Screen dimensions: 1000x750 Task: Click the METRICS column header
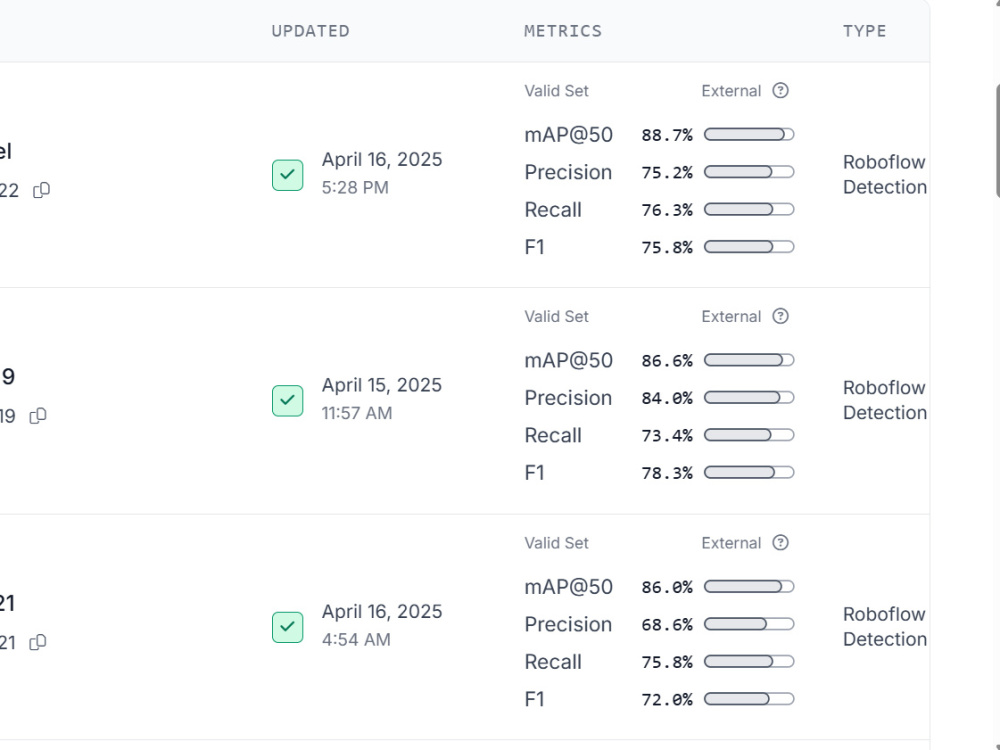click(x=562, y=31)
